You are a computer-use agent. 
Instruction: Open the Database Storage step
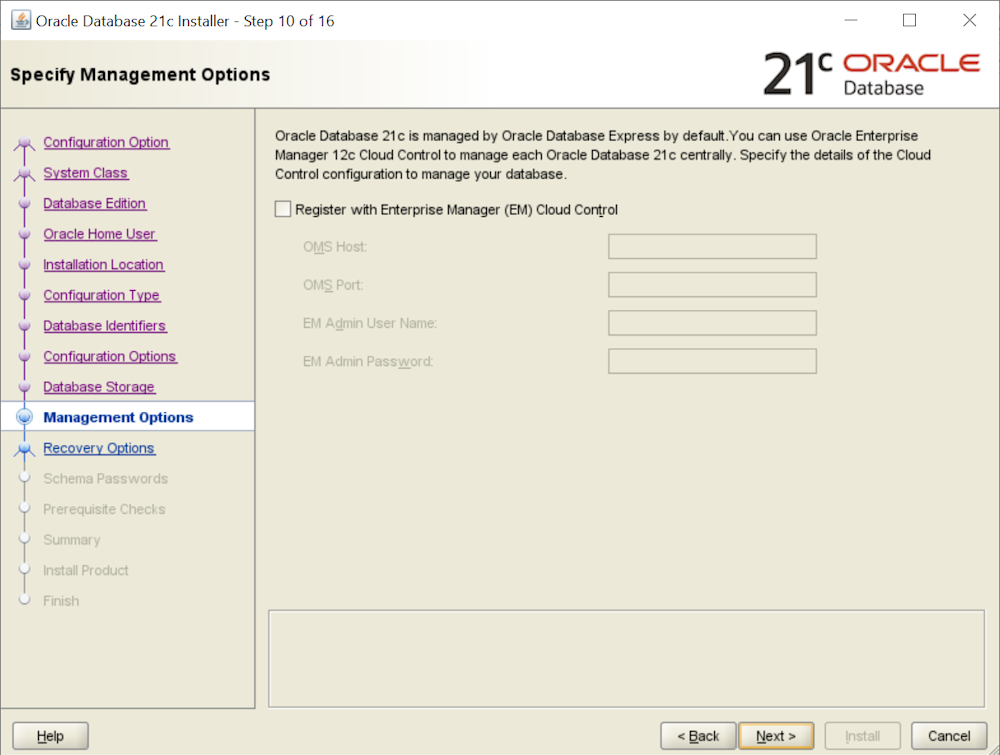pyautogui.click(x=99, y=387)
